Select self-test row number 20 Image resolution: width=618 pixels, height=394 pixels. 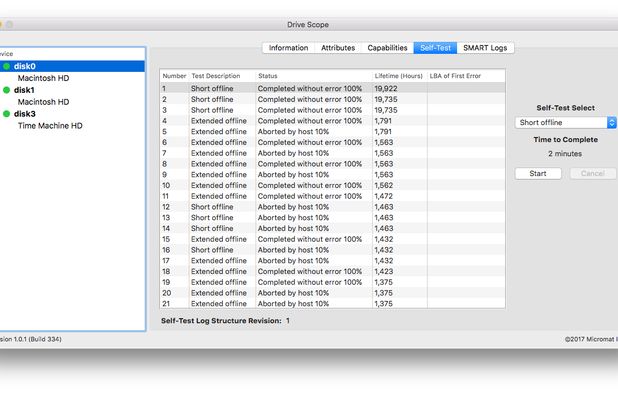tap(332, 293)
